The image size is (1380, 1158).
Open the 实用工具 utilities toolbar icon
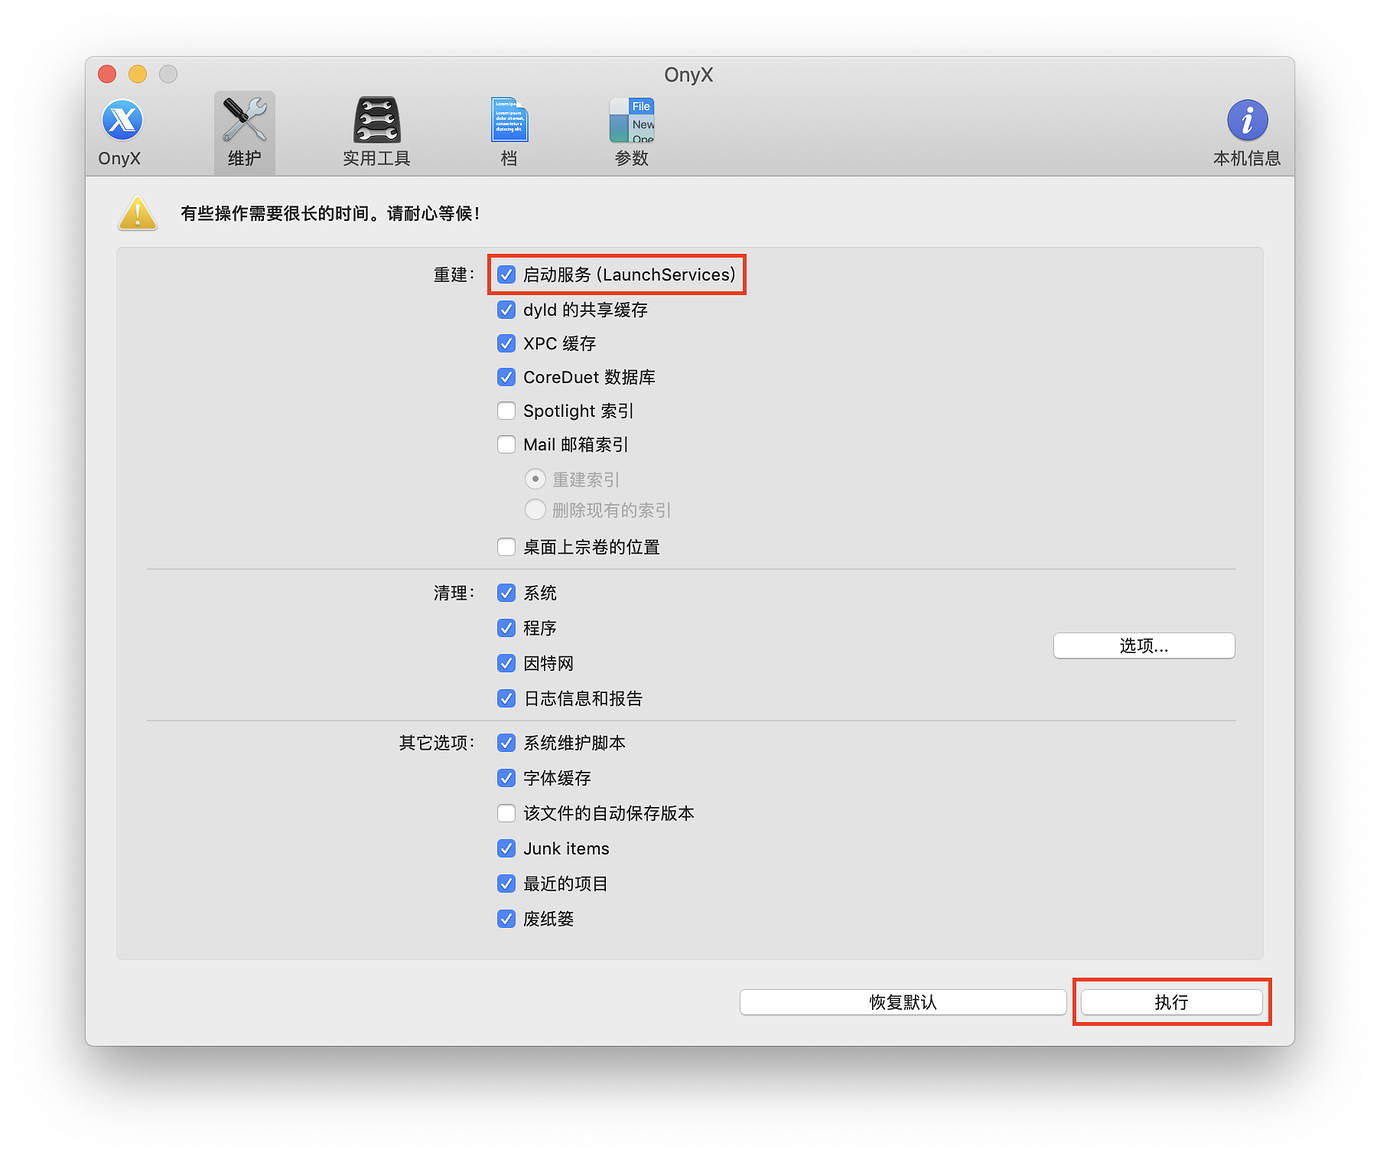[x=377, y=121]
